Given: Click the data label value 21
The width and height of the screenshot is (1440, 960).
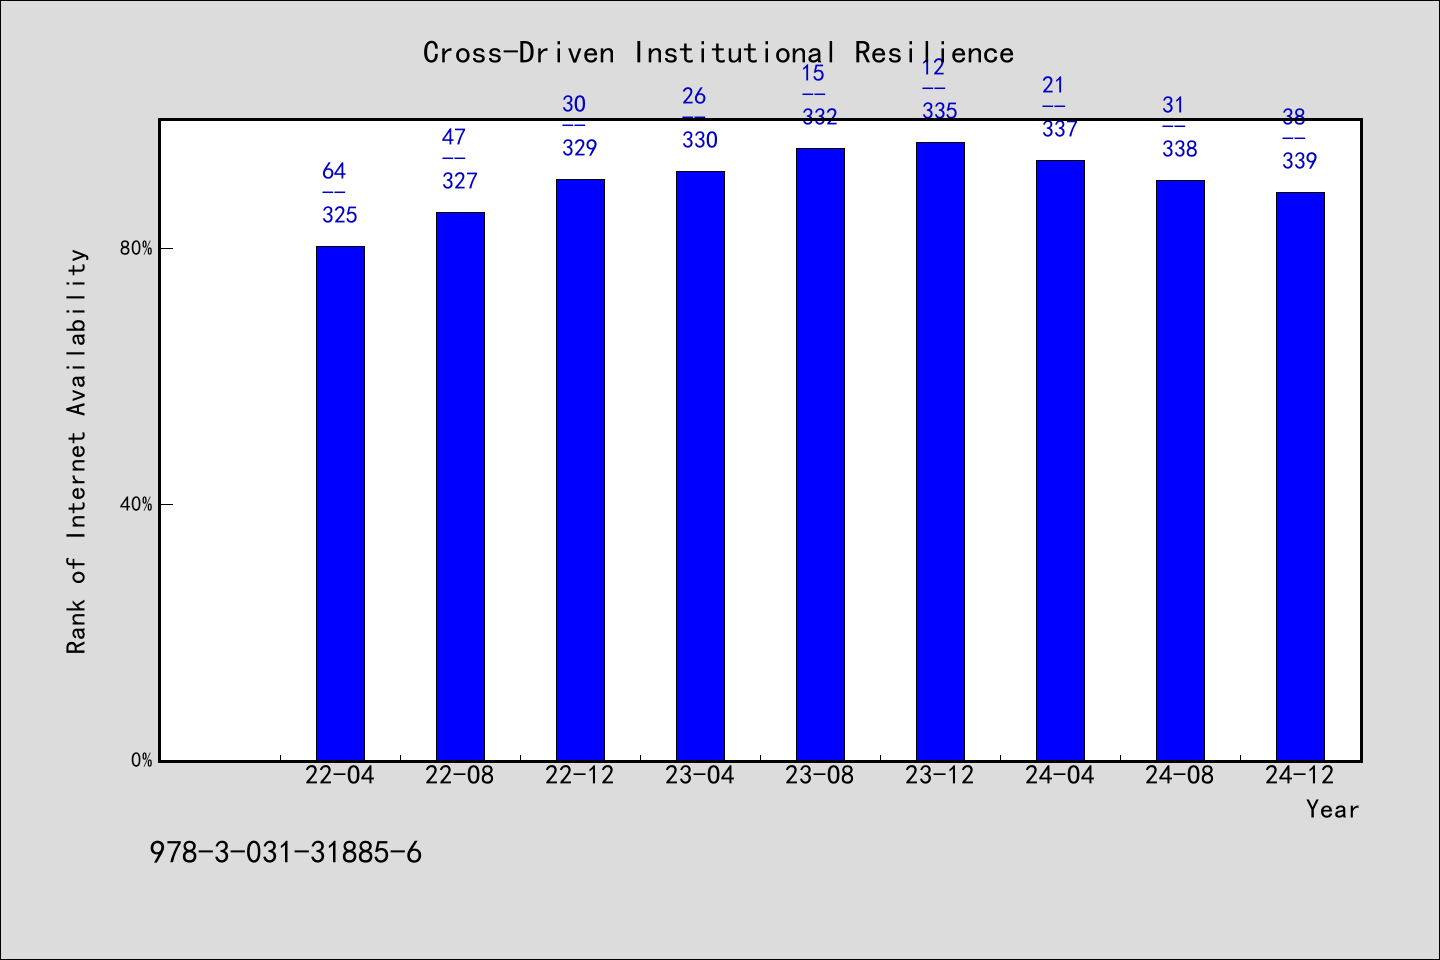Looking at the screenshot, I should (1054, 86).
